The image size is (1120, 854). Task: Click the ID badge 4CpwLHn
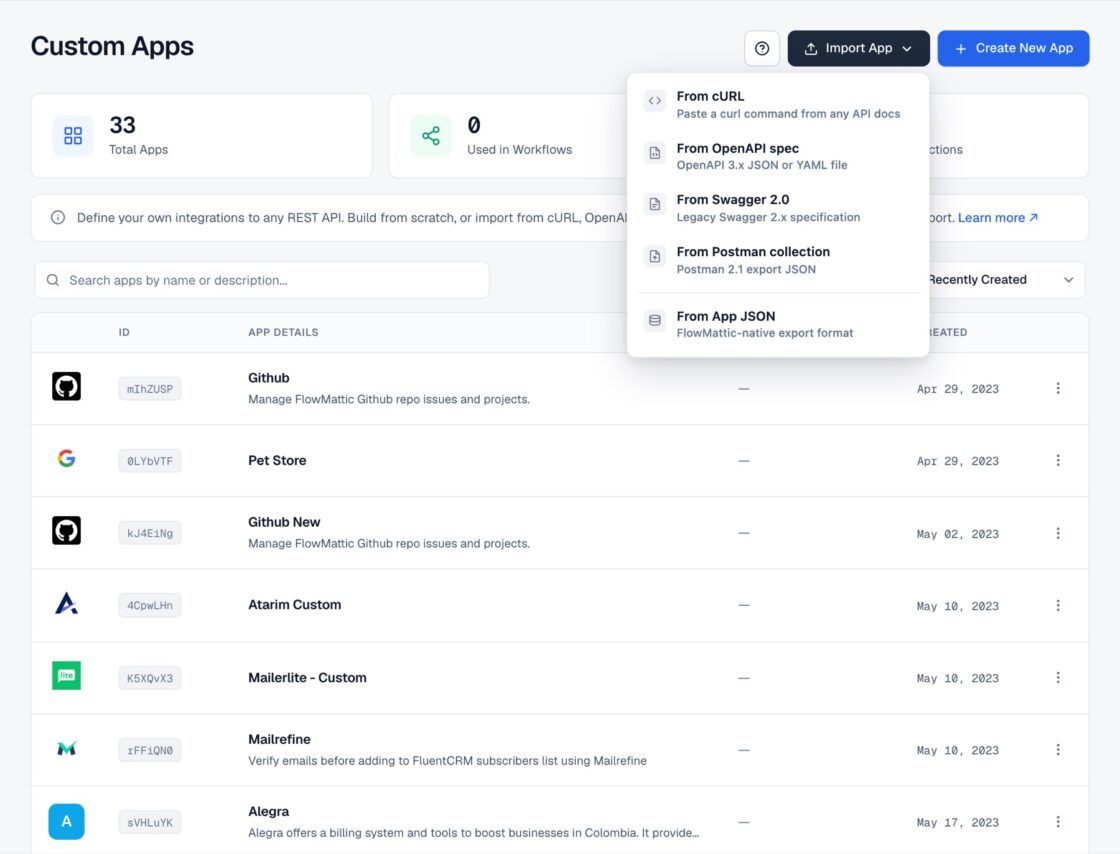click(x=150, y=606)
